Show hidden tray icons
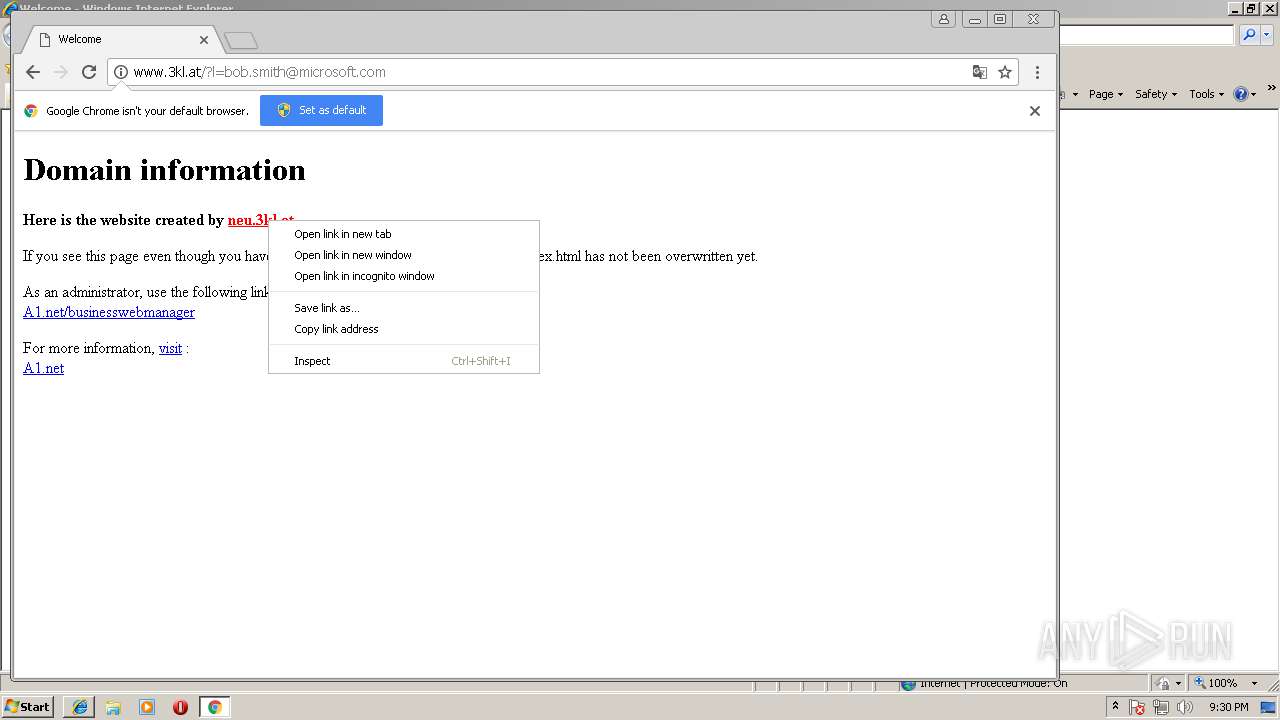This screenshot has width=1280, height=720. point(1115,707)
